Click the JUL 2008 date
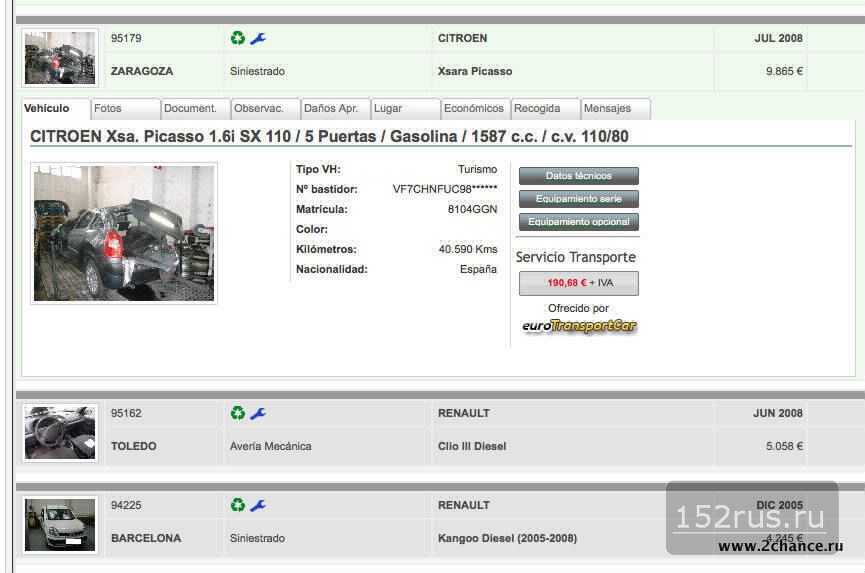 pos(778,39)
